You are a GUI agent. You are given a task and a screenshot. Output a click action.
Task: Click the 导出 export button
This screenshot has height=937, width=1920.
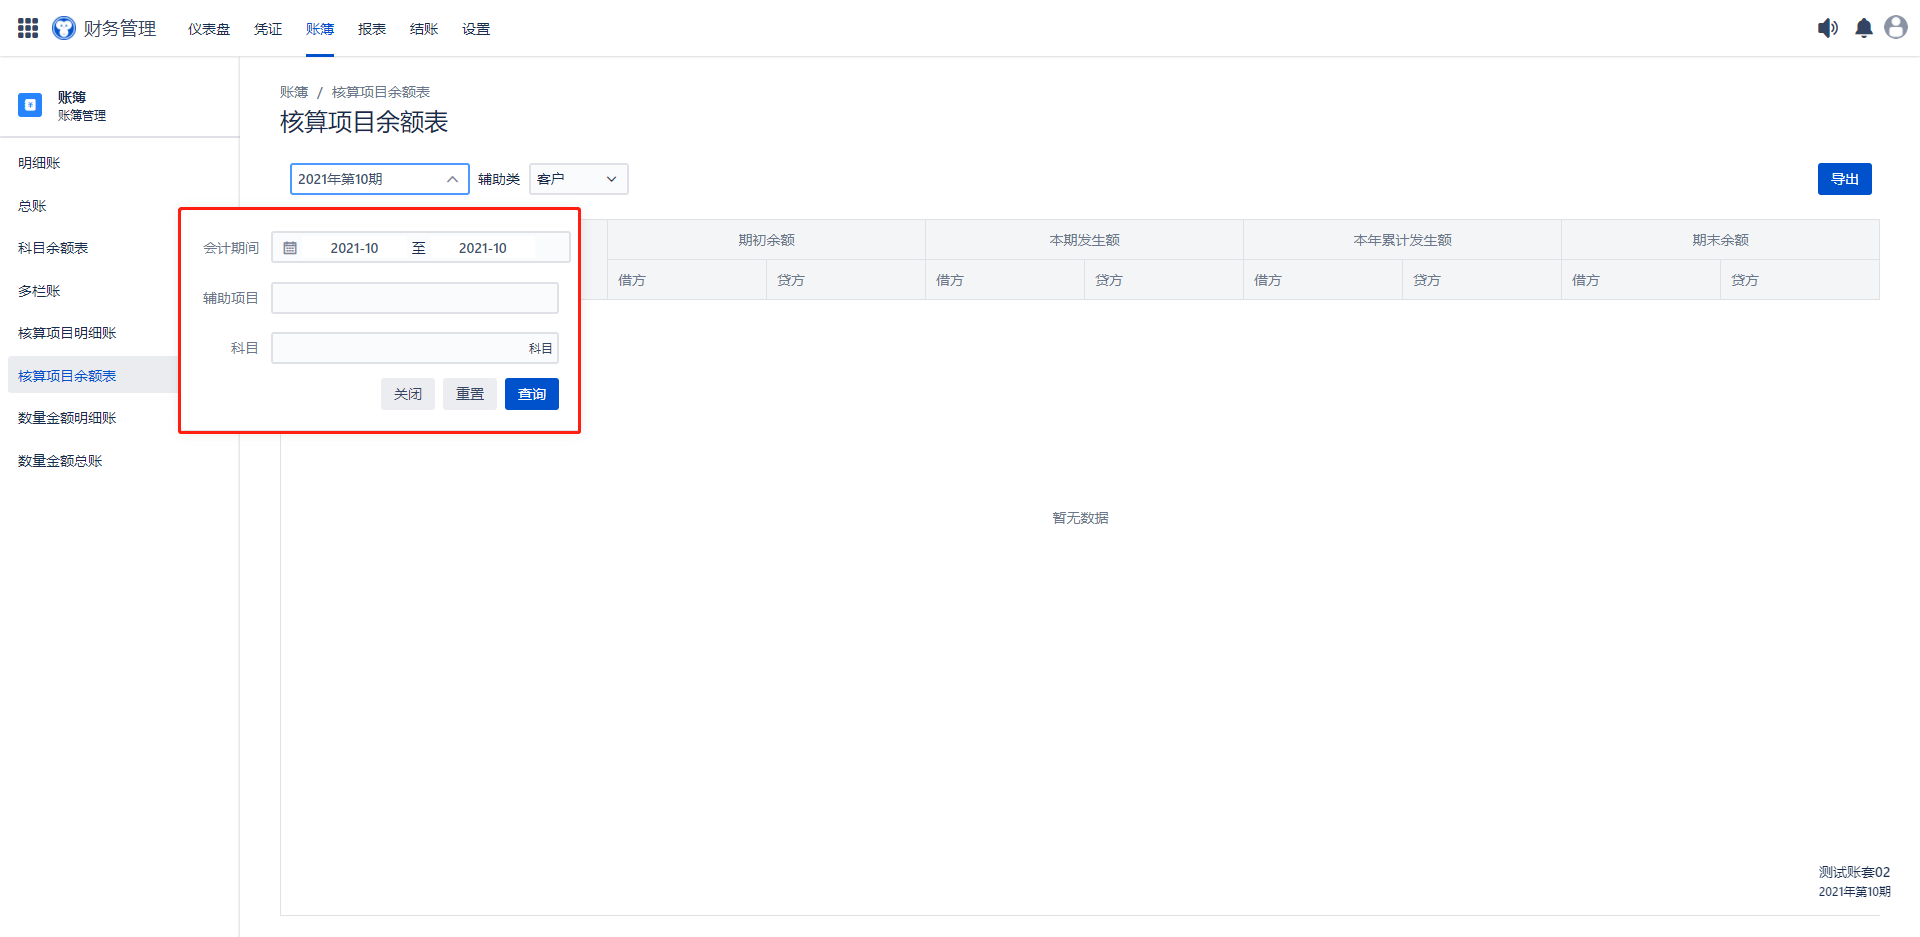[x=1844, y=179]
